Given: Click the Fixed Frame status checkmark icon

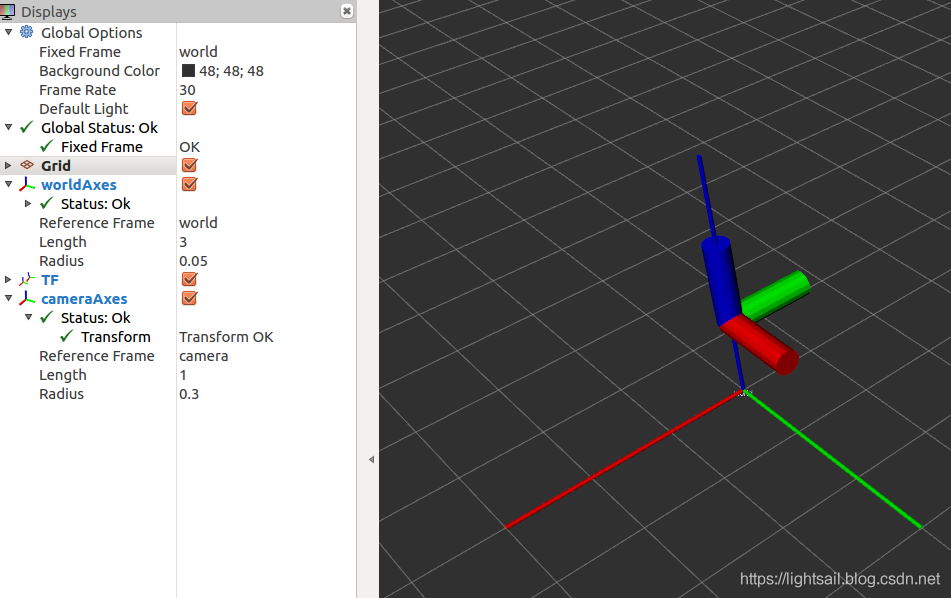Looking at the screenshot, I should [x=47, y=146].
